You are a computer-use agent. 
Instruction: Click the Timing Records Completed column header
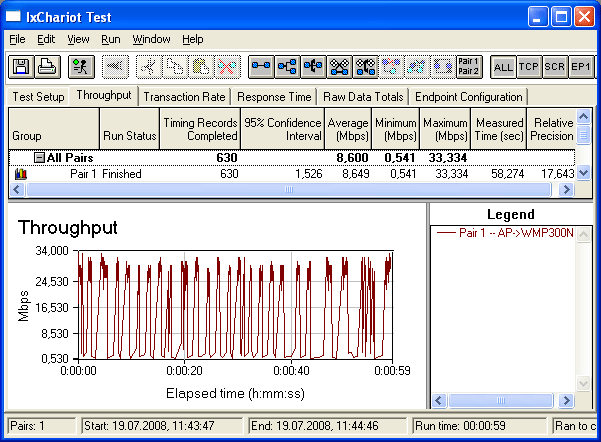pos(200,128)
